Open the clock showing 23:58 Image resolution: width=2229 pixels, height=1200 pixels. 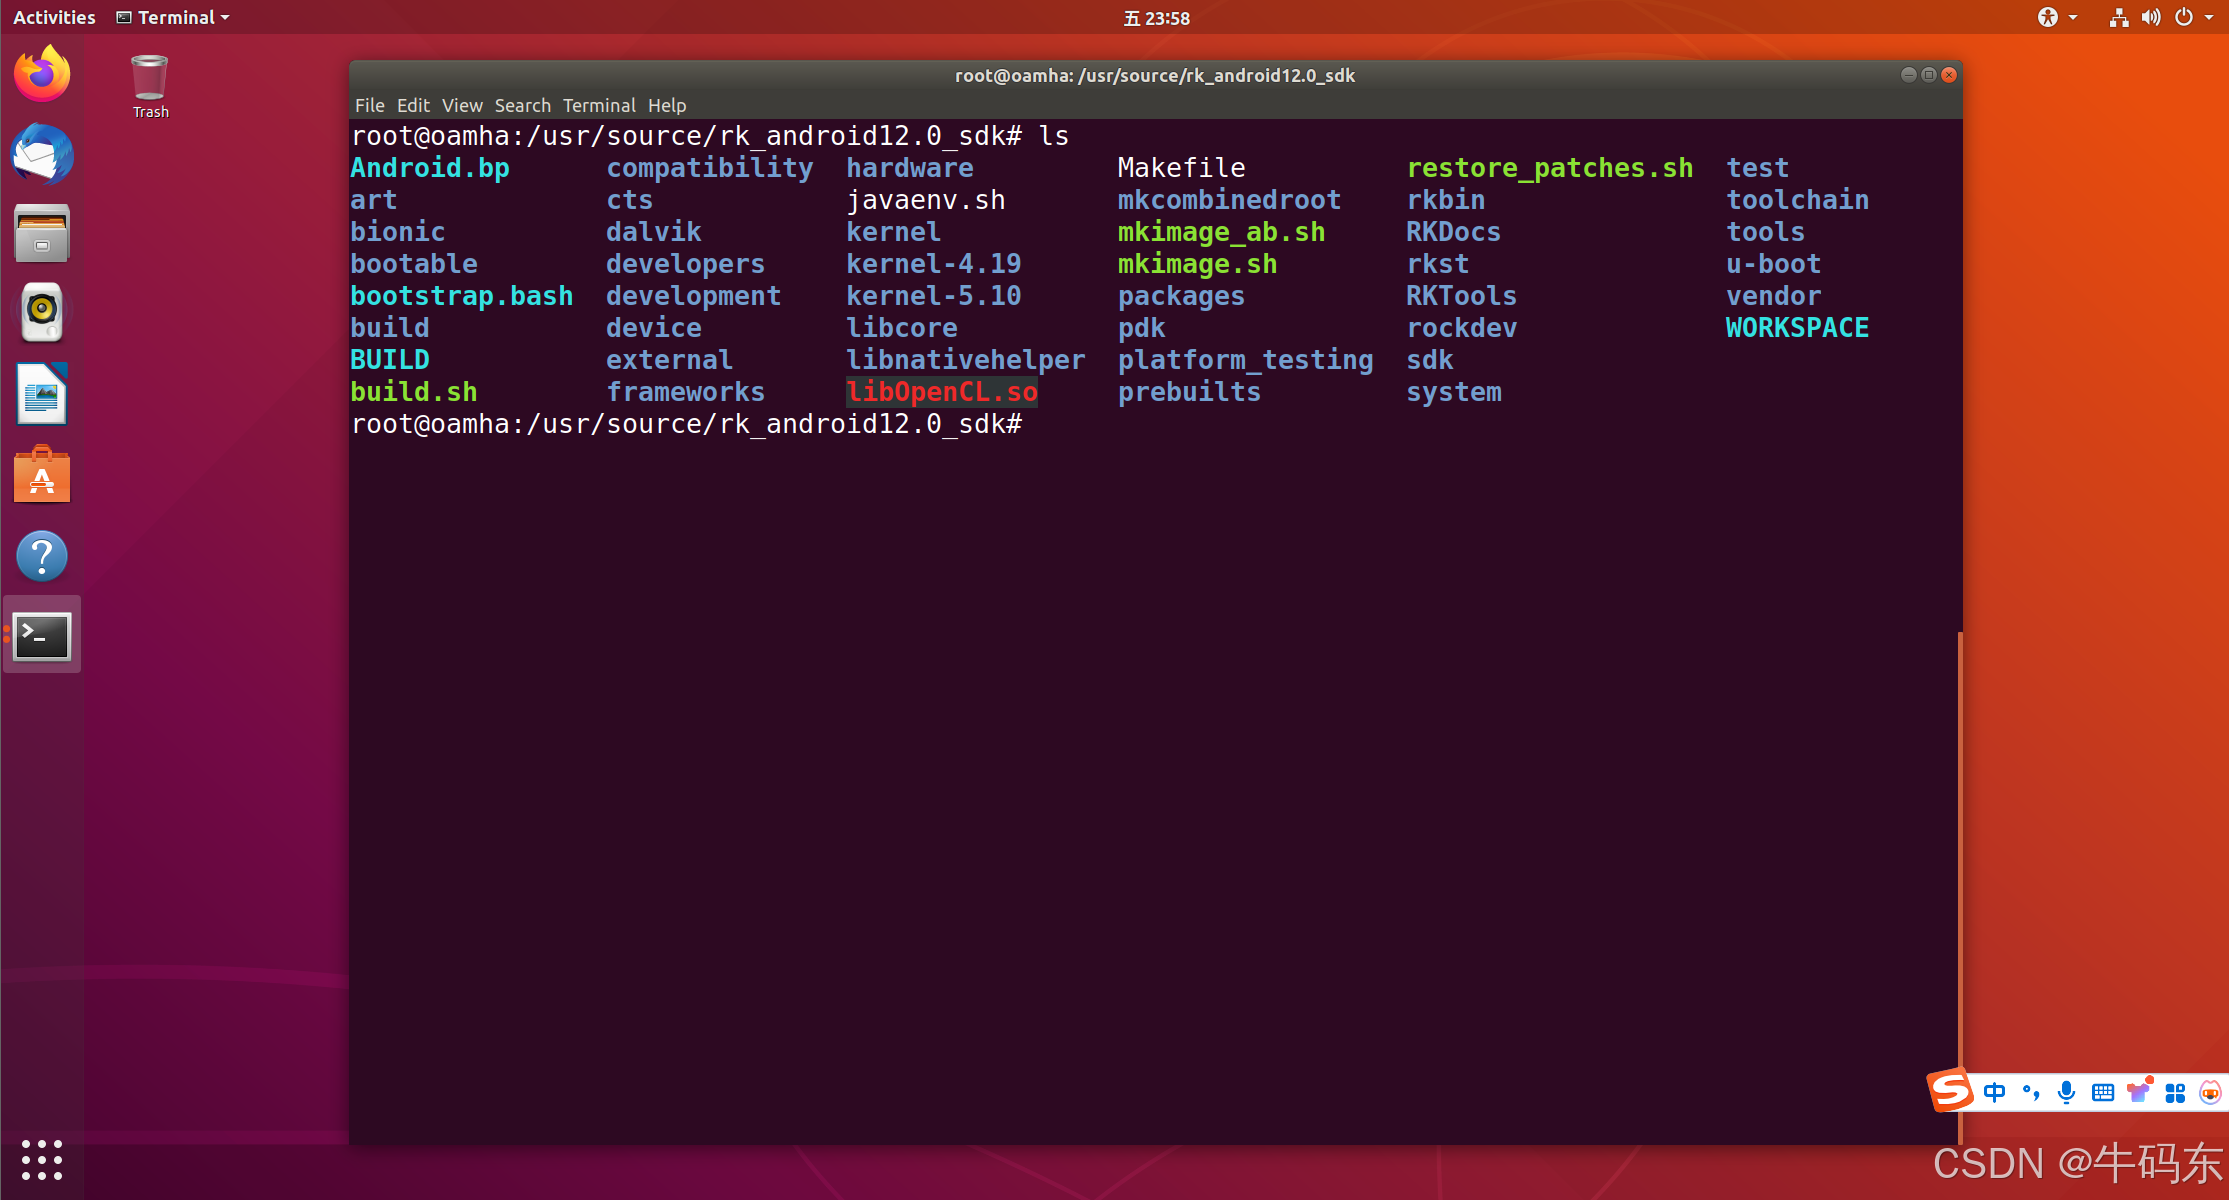pos(1156,18)
